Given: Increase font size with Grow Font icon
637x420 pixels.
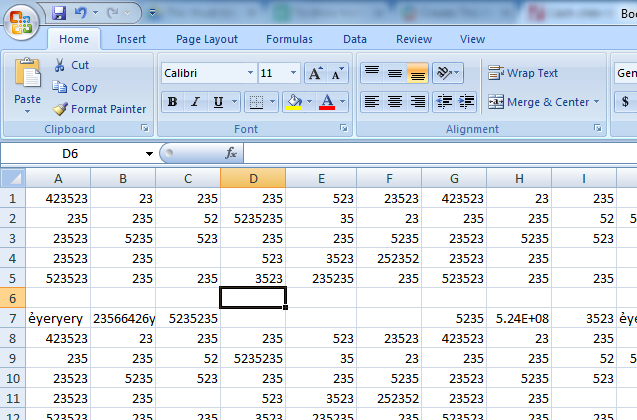Looking at the screenshot, I should (315, 73).
